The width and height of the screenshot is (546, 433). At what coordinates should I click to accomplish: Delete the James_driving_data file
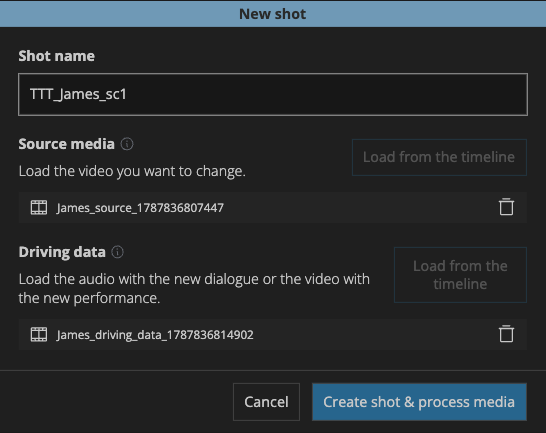coord(506,334)
